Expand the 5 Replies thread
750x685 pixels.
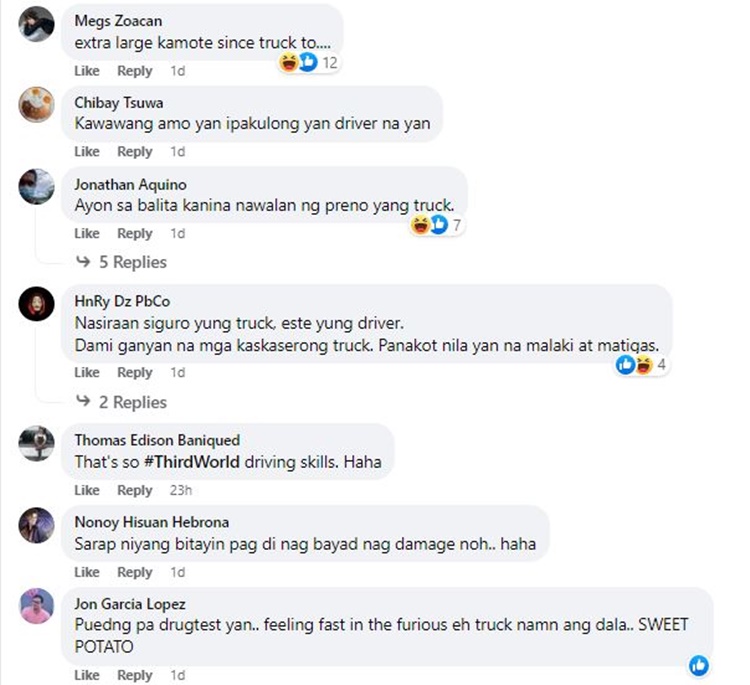pos(121,262)
